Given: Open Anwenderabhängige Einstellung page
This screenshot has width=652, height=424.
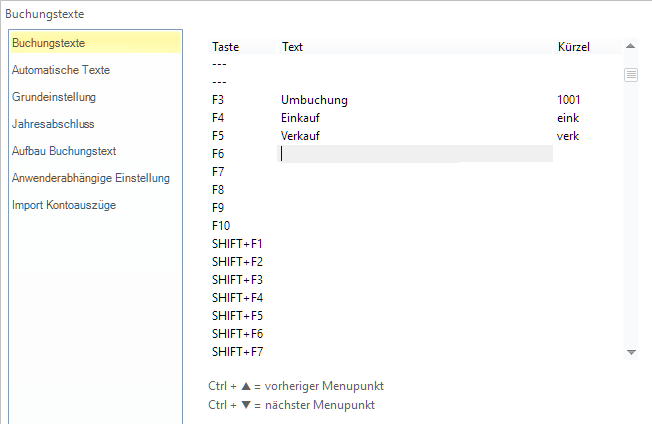Looking at the screenshot, I should pyautogui.click(x=91, y=178).
